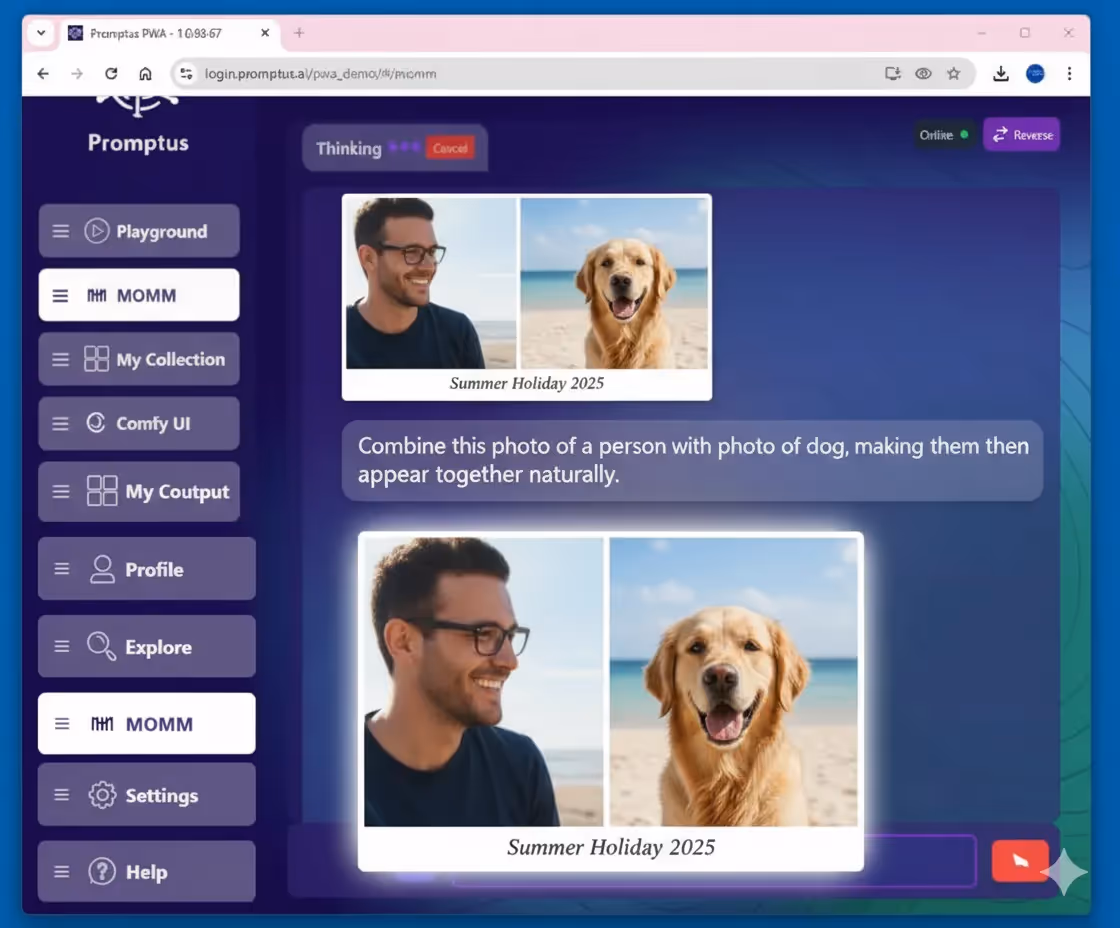Expand the tab search dropdown arrow
Viewport: 1120px width, 928px height.
click(41, 33)
